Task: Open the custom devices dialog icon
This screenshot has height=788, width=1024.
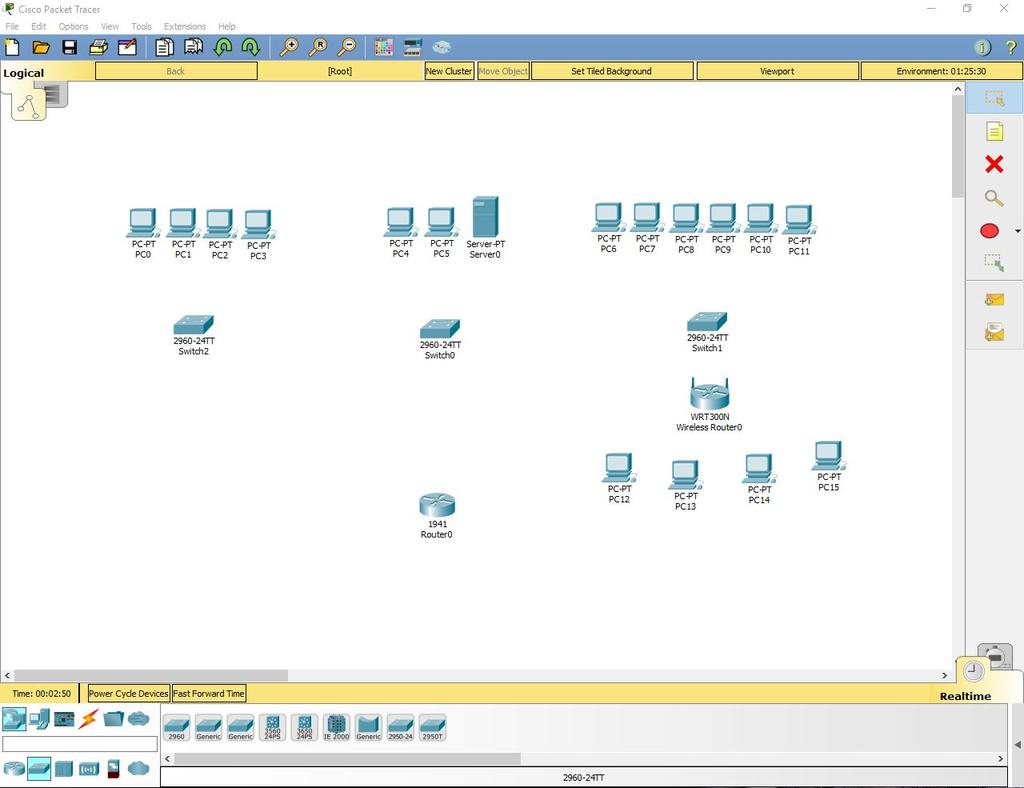Action: point(413,47)
